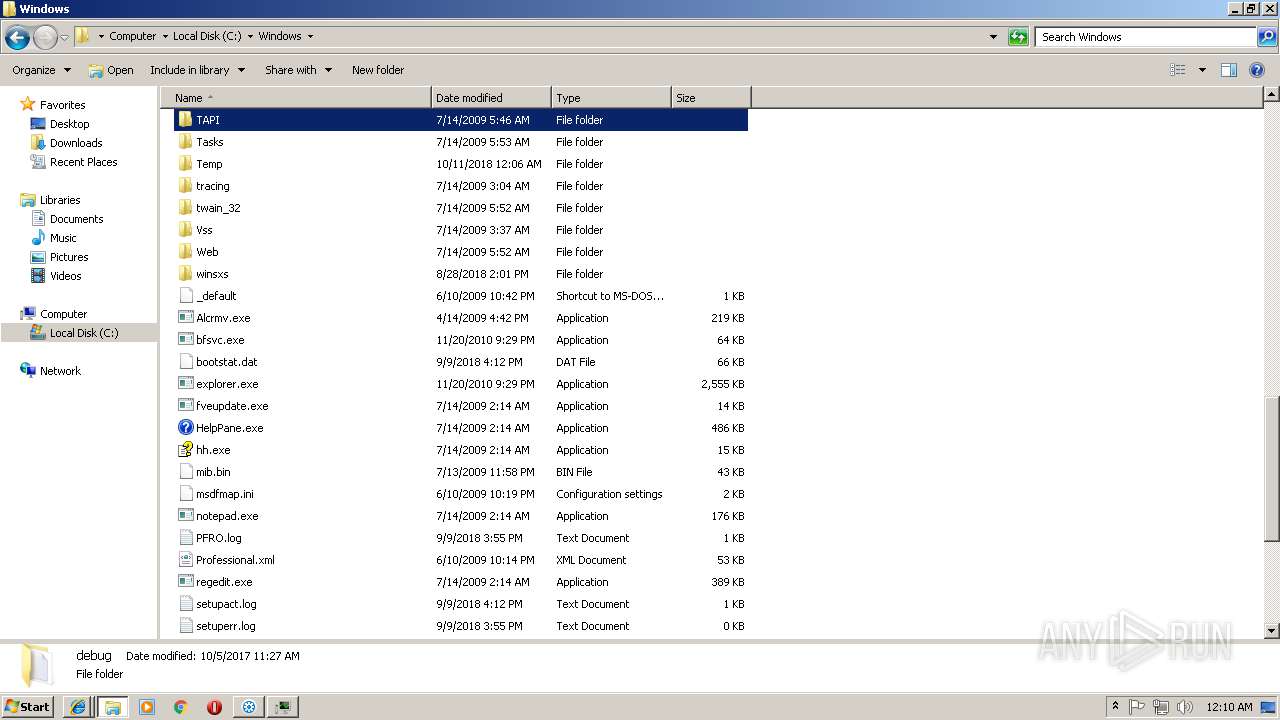1280x720 pixels.
Task: Click the Start button
Action: pyautogui.click(x=28, y=707)
